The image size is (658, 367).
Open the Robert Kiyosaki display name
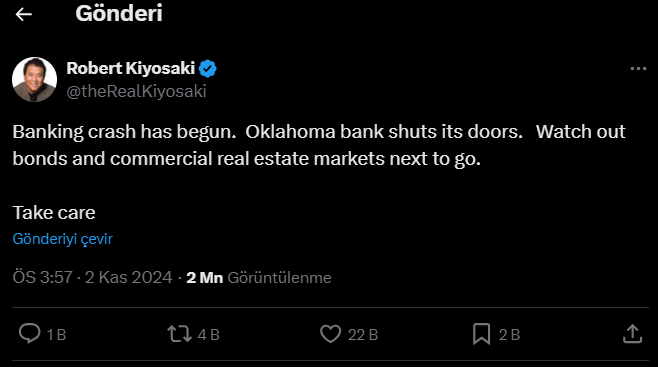131,68
